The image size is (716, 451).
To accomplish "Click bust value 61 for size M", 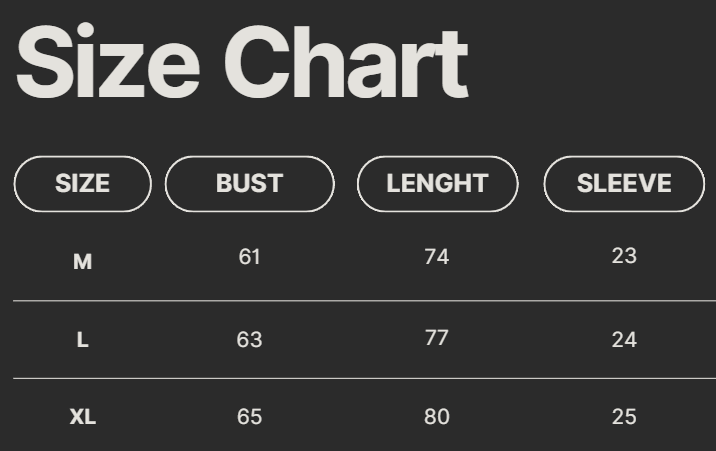I will (x=250, y=257).
